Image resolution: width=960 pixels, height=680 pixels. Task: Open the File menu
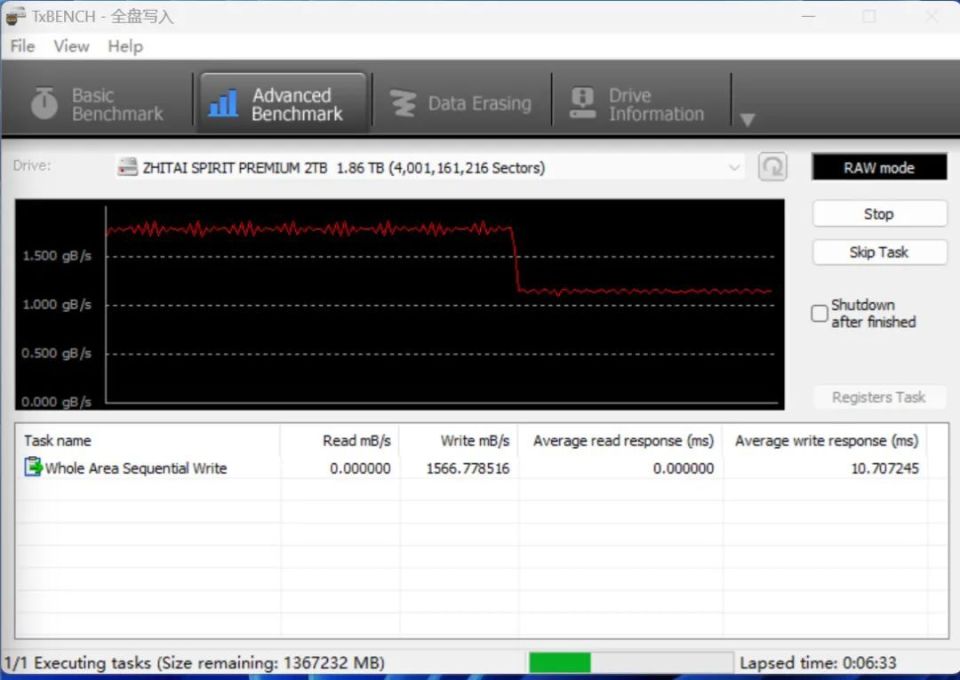point(23,46)
